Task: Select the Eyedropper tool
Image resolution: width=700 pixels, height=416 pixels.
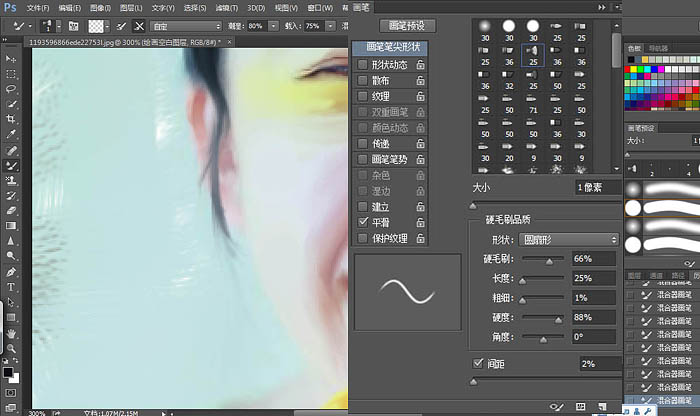Action: 11,134
